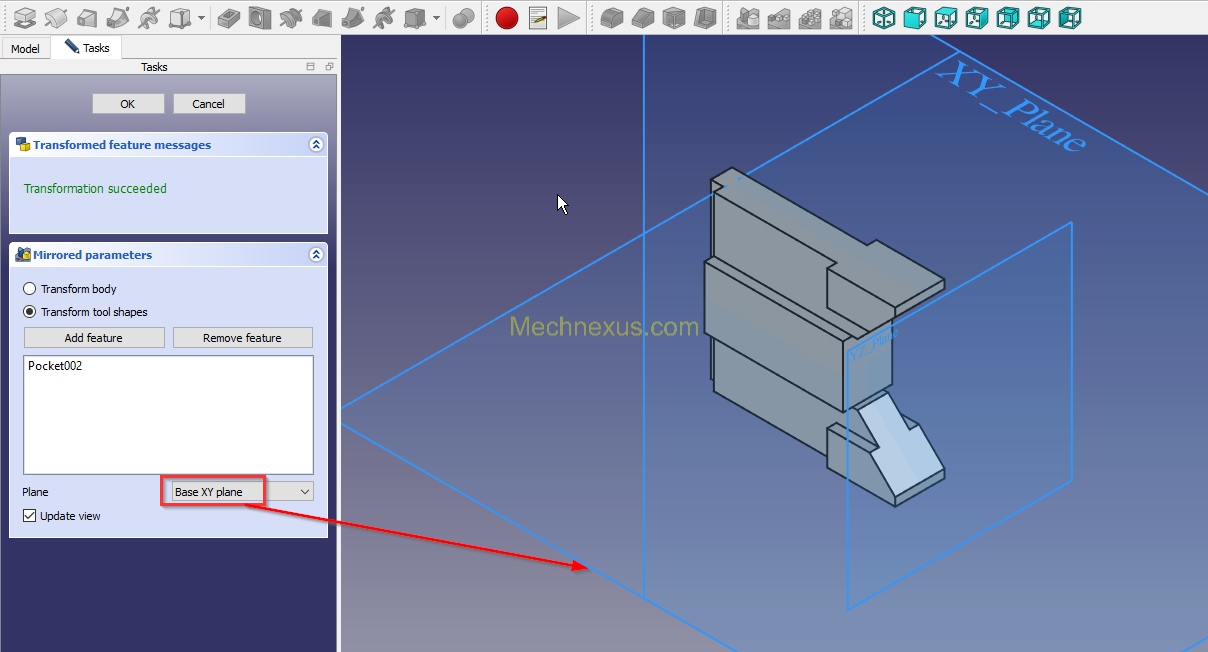This screenshot has height=652, width=1208.
Task: Switch to Front view cube icon
Action: [x=914, y=17]
